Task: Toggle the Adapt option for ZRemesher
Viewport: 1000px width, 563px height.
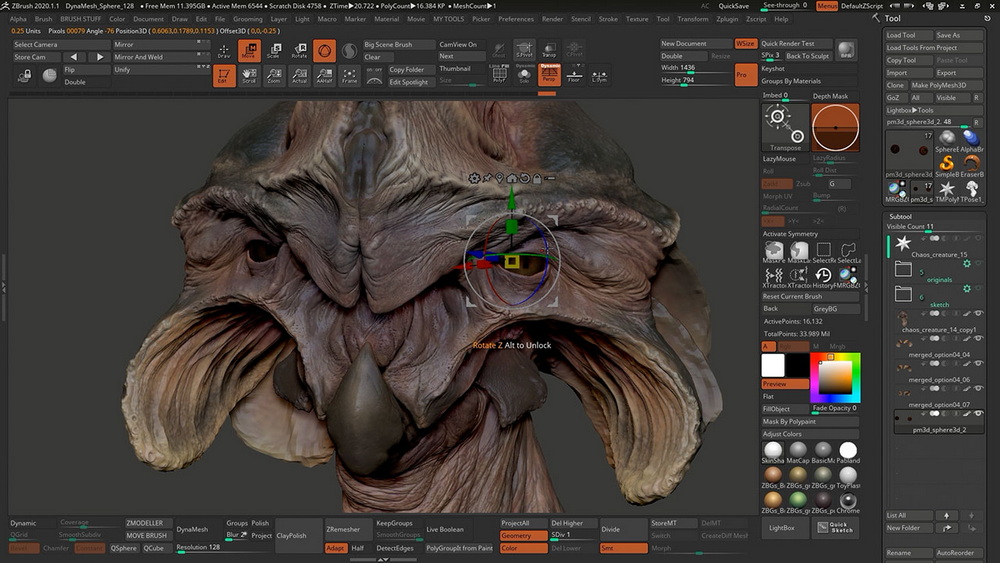Action: pos(335,548)
